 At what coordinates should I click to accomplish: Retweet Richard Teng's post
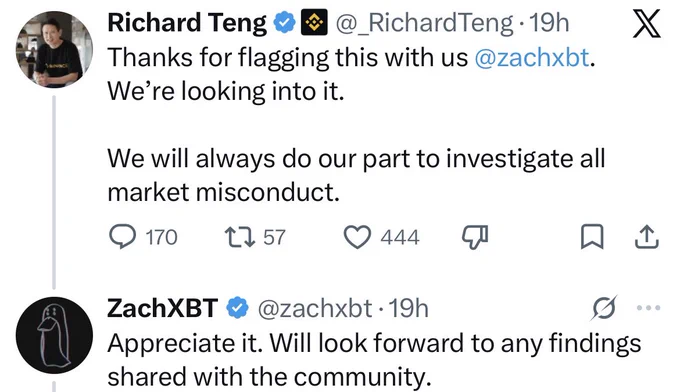pos(255,237)
